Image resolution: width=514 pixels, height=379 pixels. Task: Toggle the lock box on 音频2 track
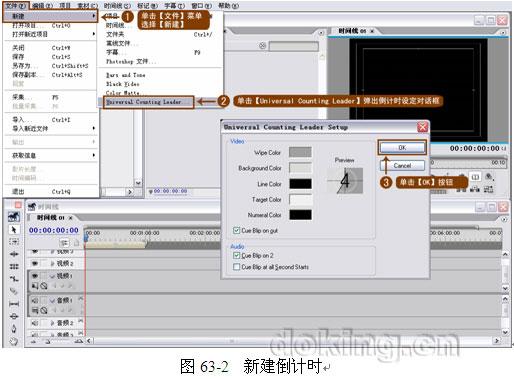(44, 323)
